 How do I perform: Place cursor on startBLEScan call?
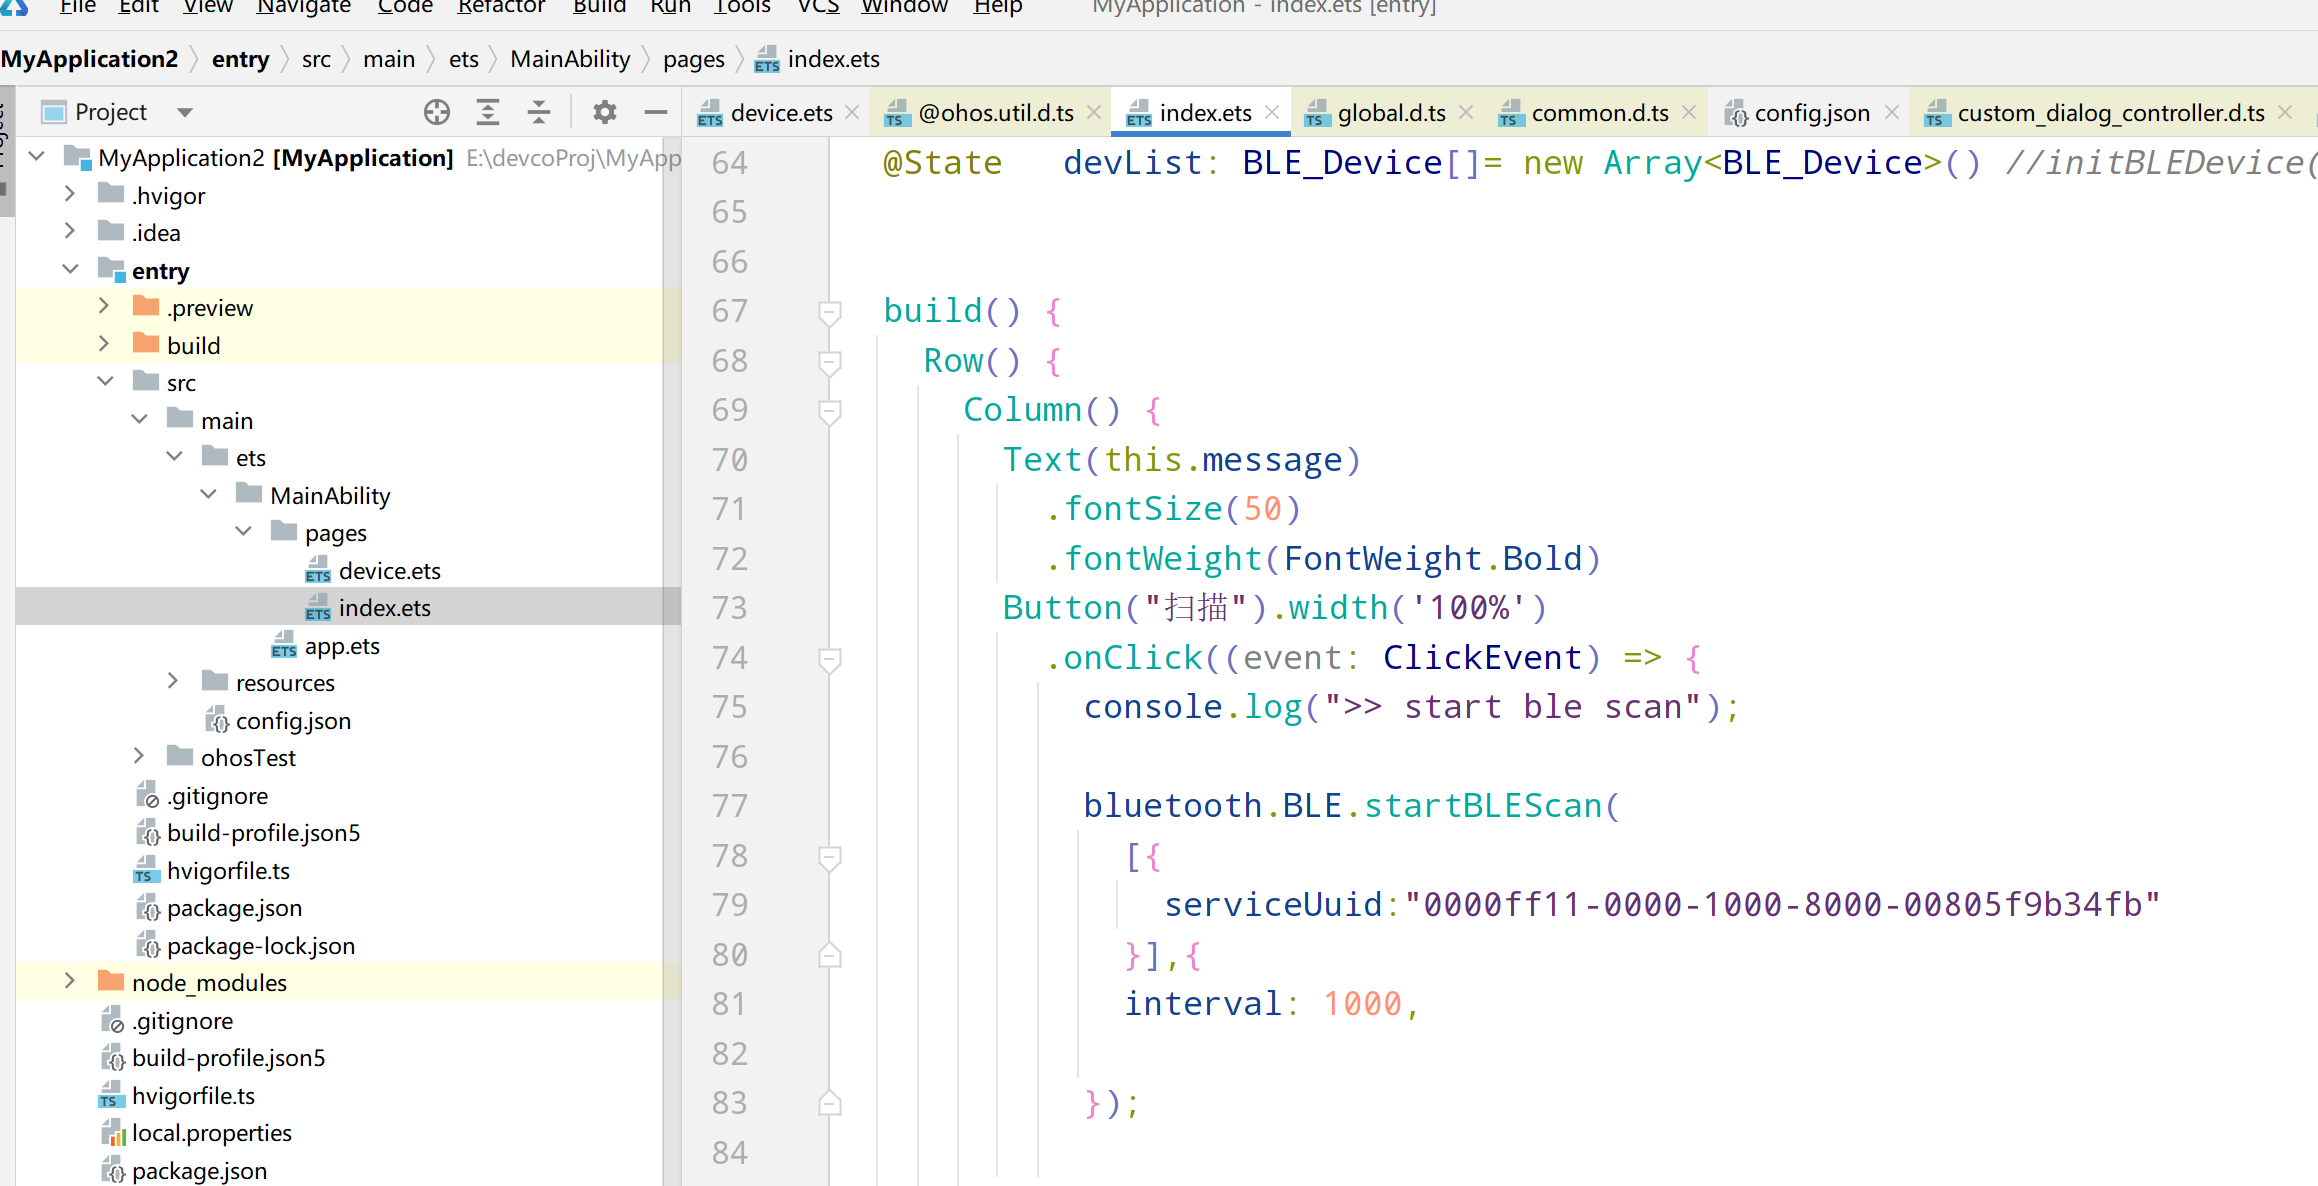(x=1483, y=805)
